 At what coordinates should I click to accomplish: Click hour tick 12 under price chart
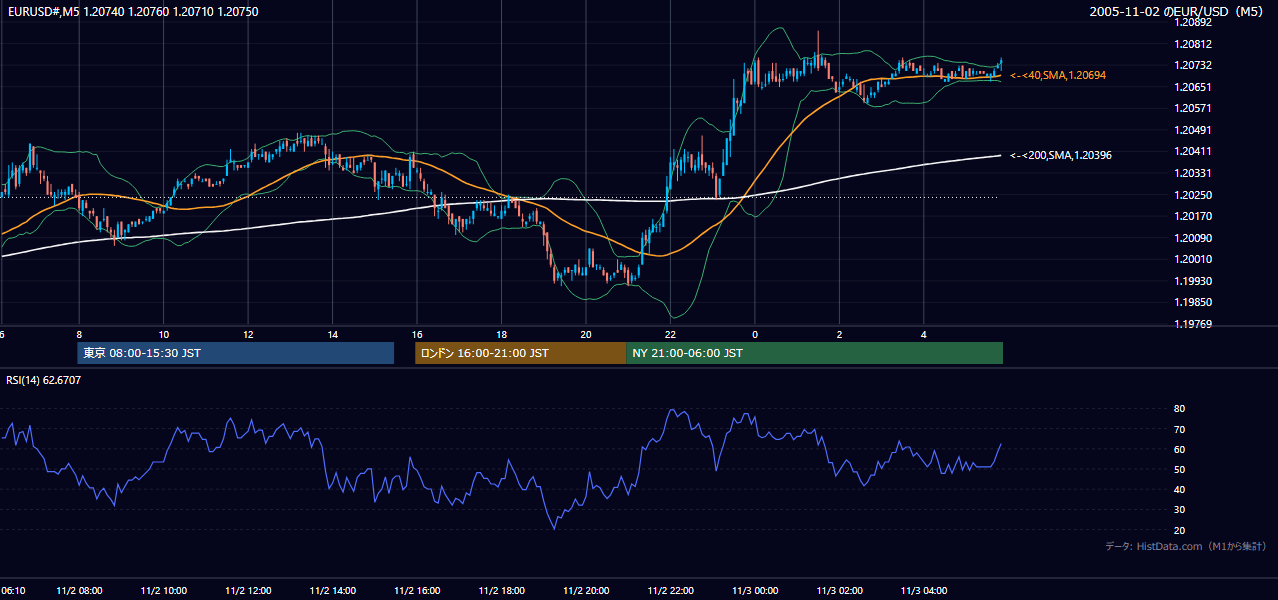[247, 334]
